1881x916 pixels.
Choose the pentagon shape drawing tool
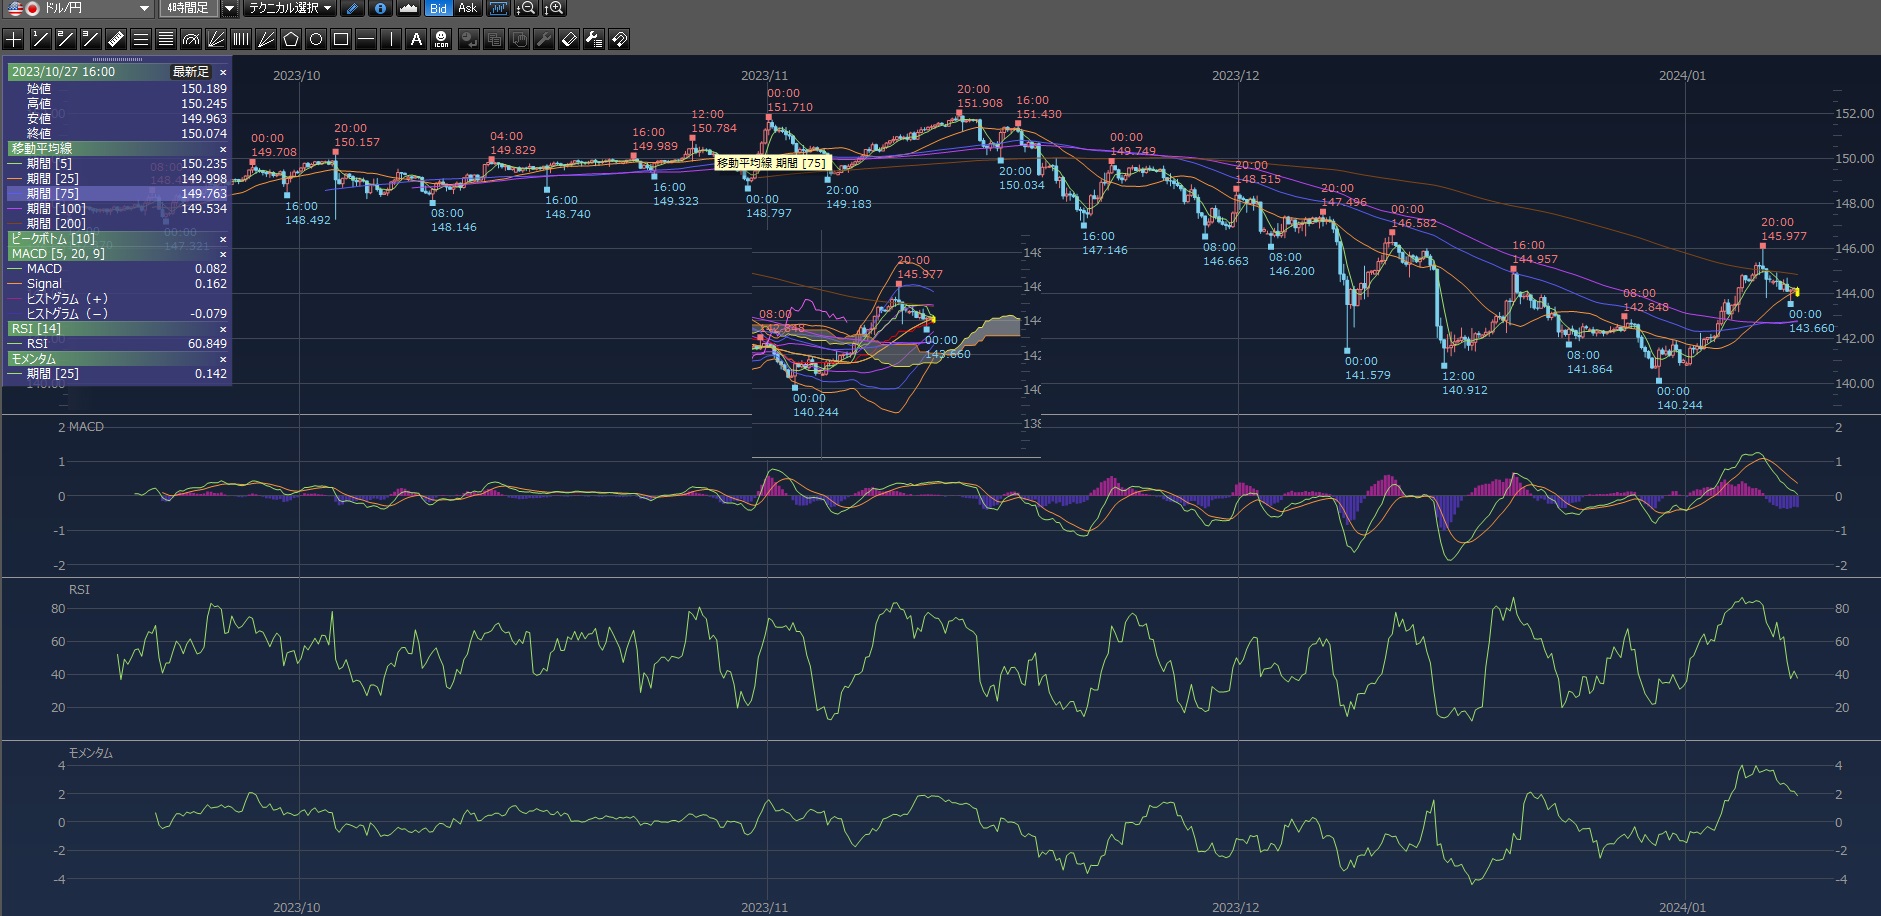pyautogui.click(x=291, y=39)
